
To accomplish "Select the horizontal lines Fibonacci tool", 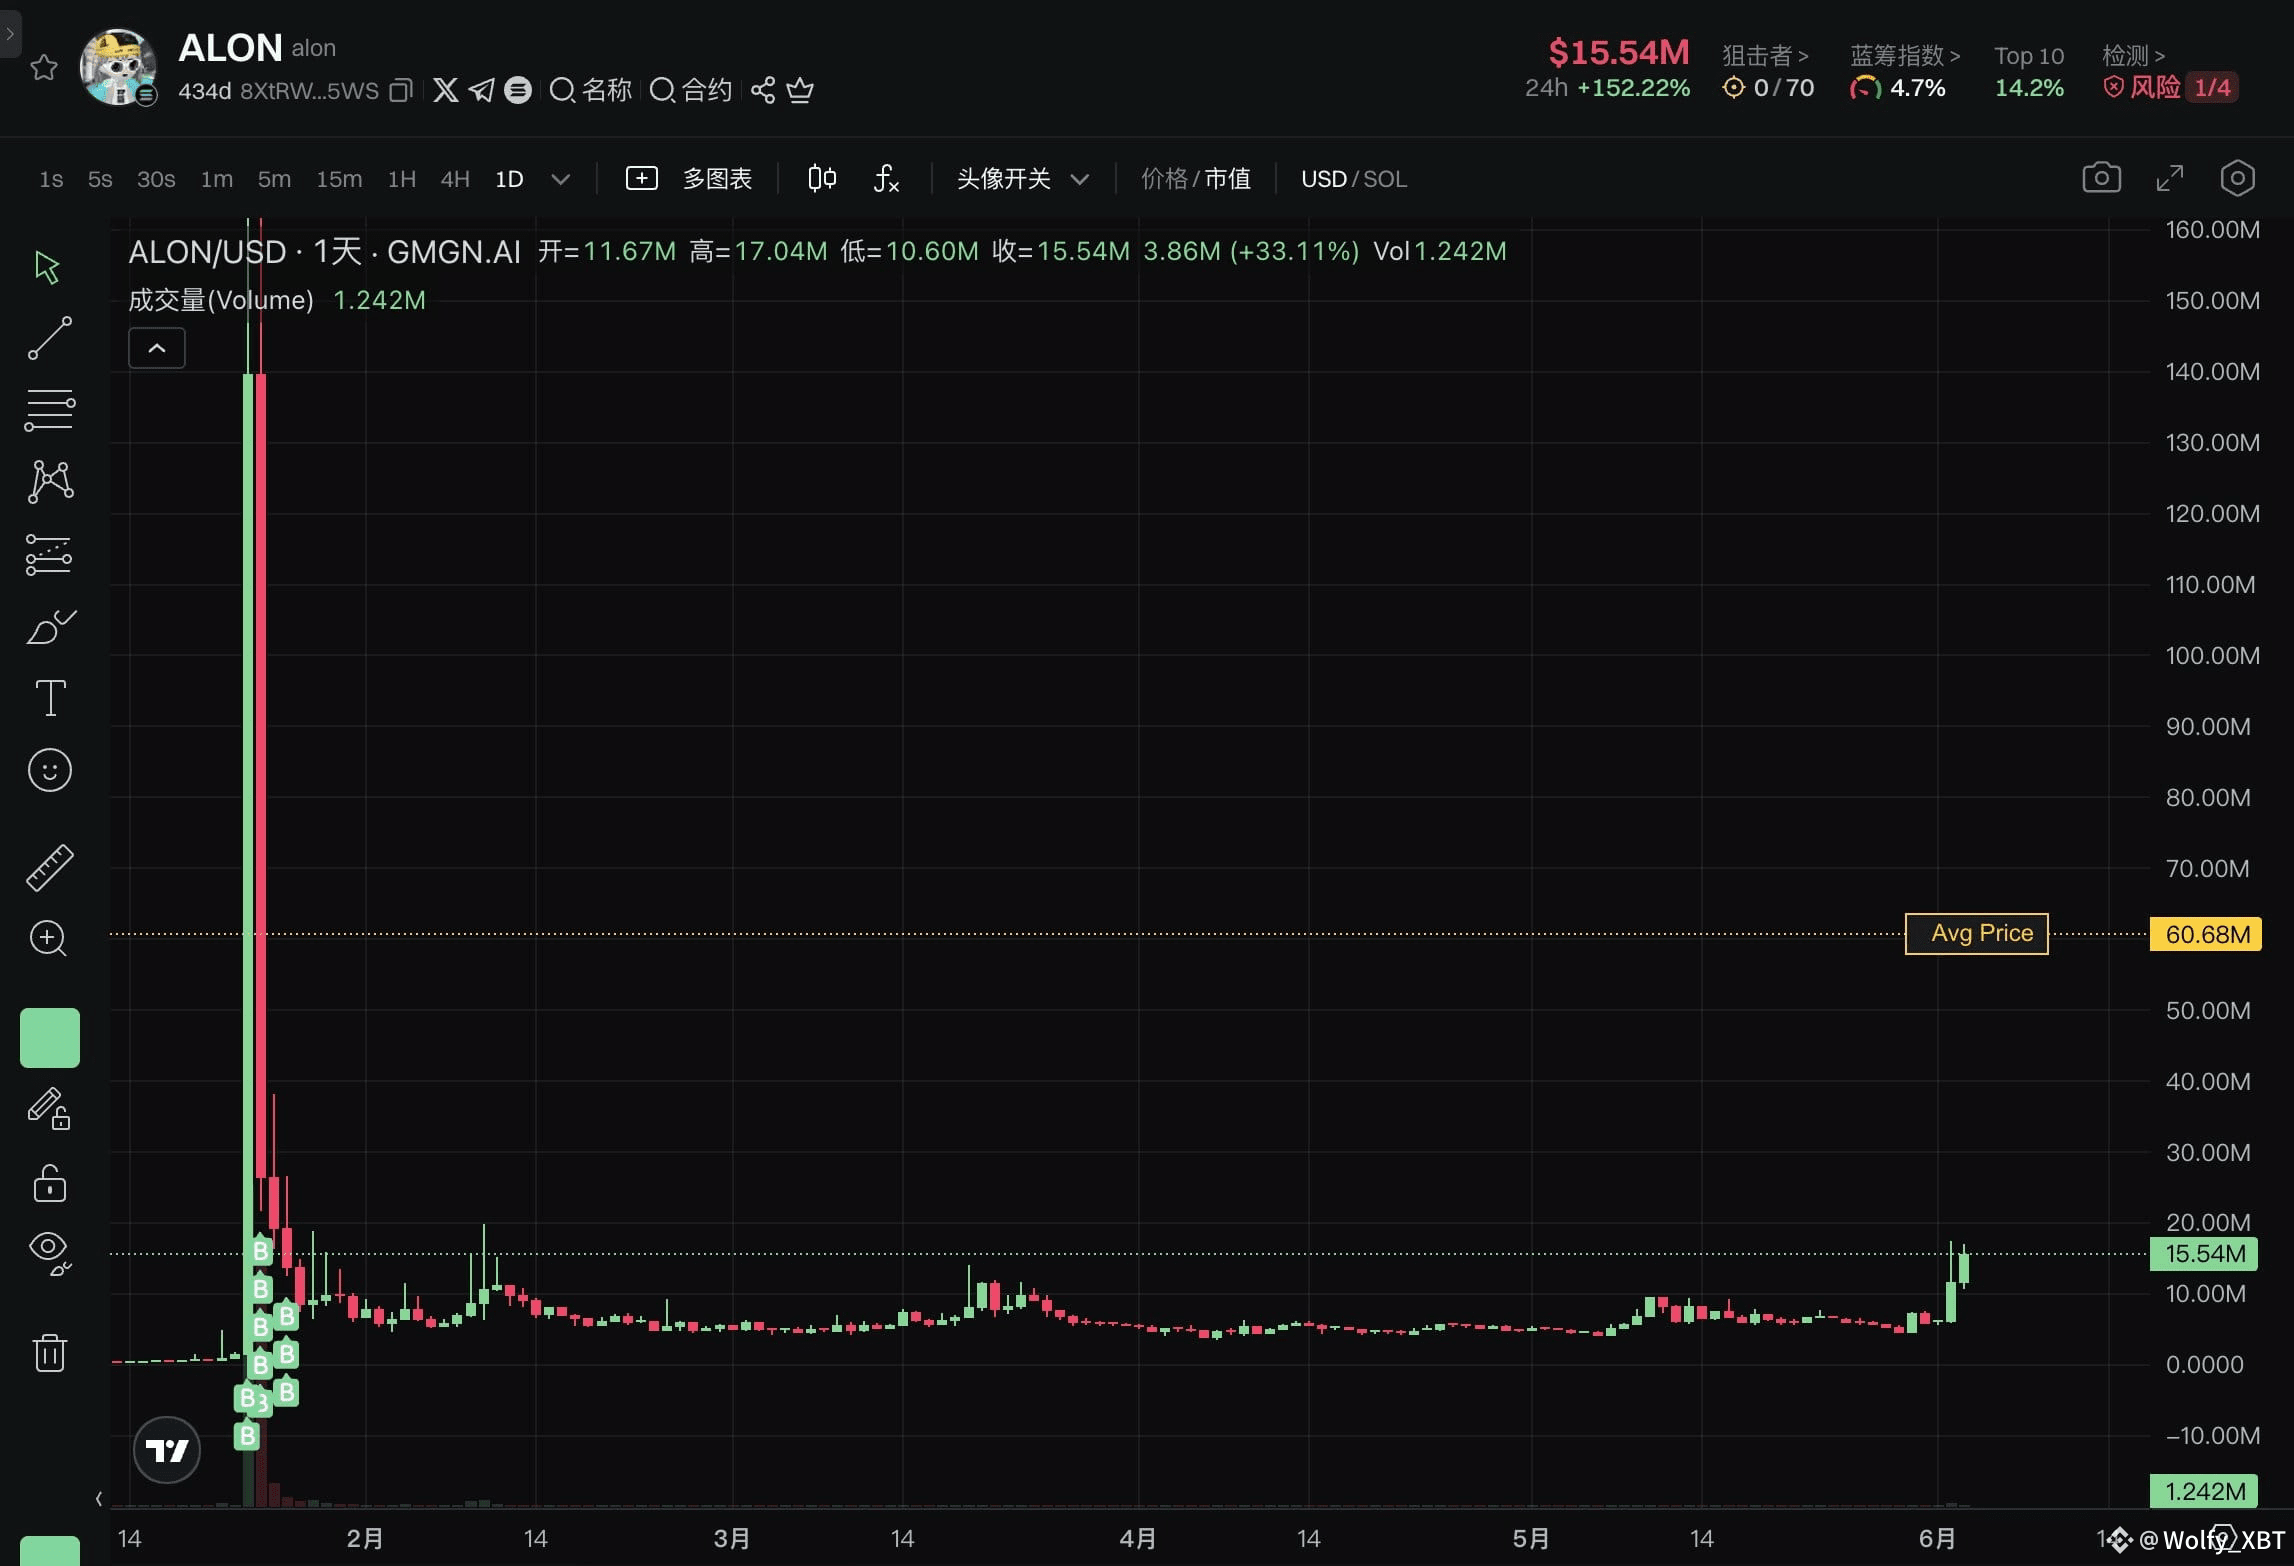I will click(49, 410).
